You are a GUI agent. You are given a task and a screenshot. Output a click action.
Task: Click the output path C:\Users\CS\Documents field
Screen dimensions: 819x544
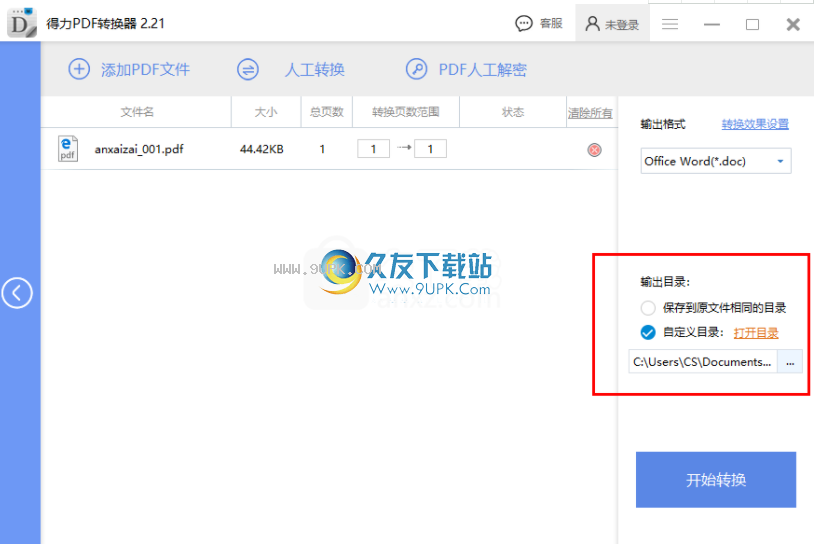pos(703,362)
